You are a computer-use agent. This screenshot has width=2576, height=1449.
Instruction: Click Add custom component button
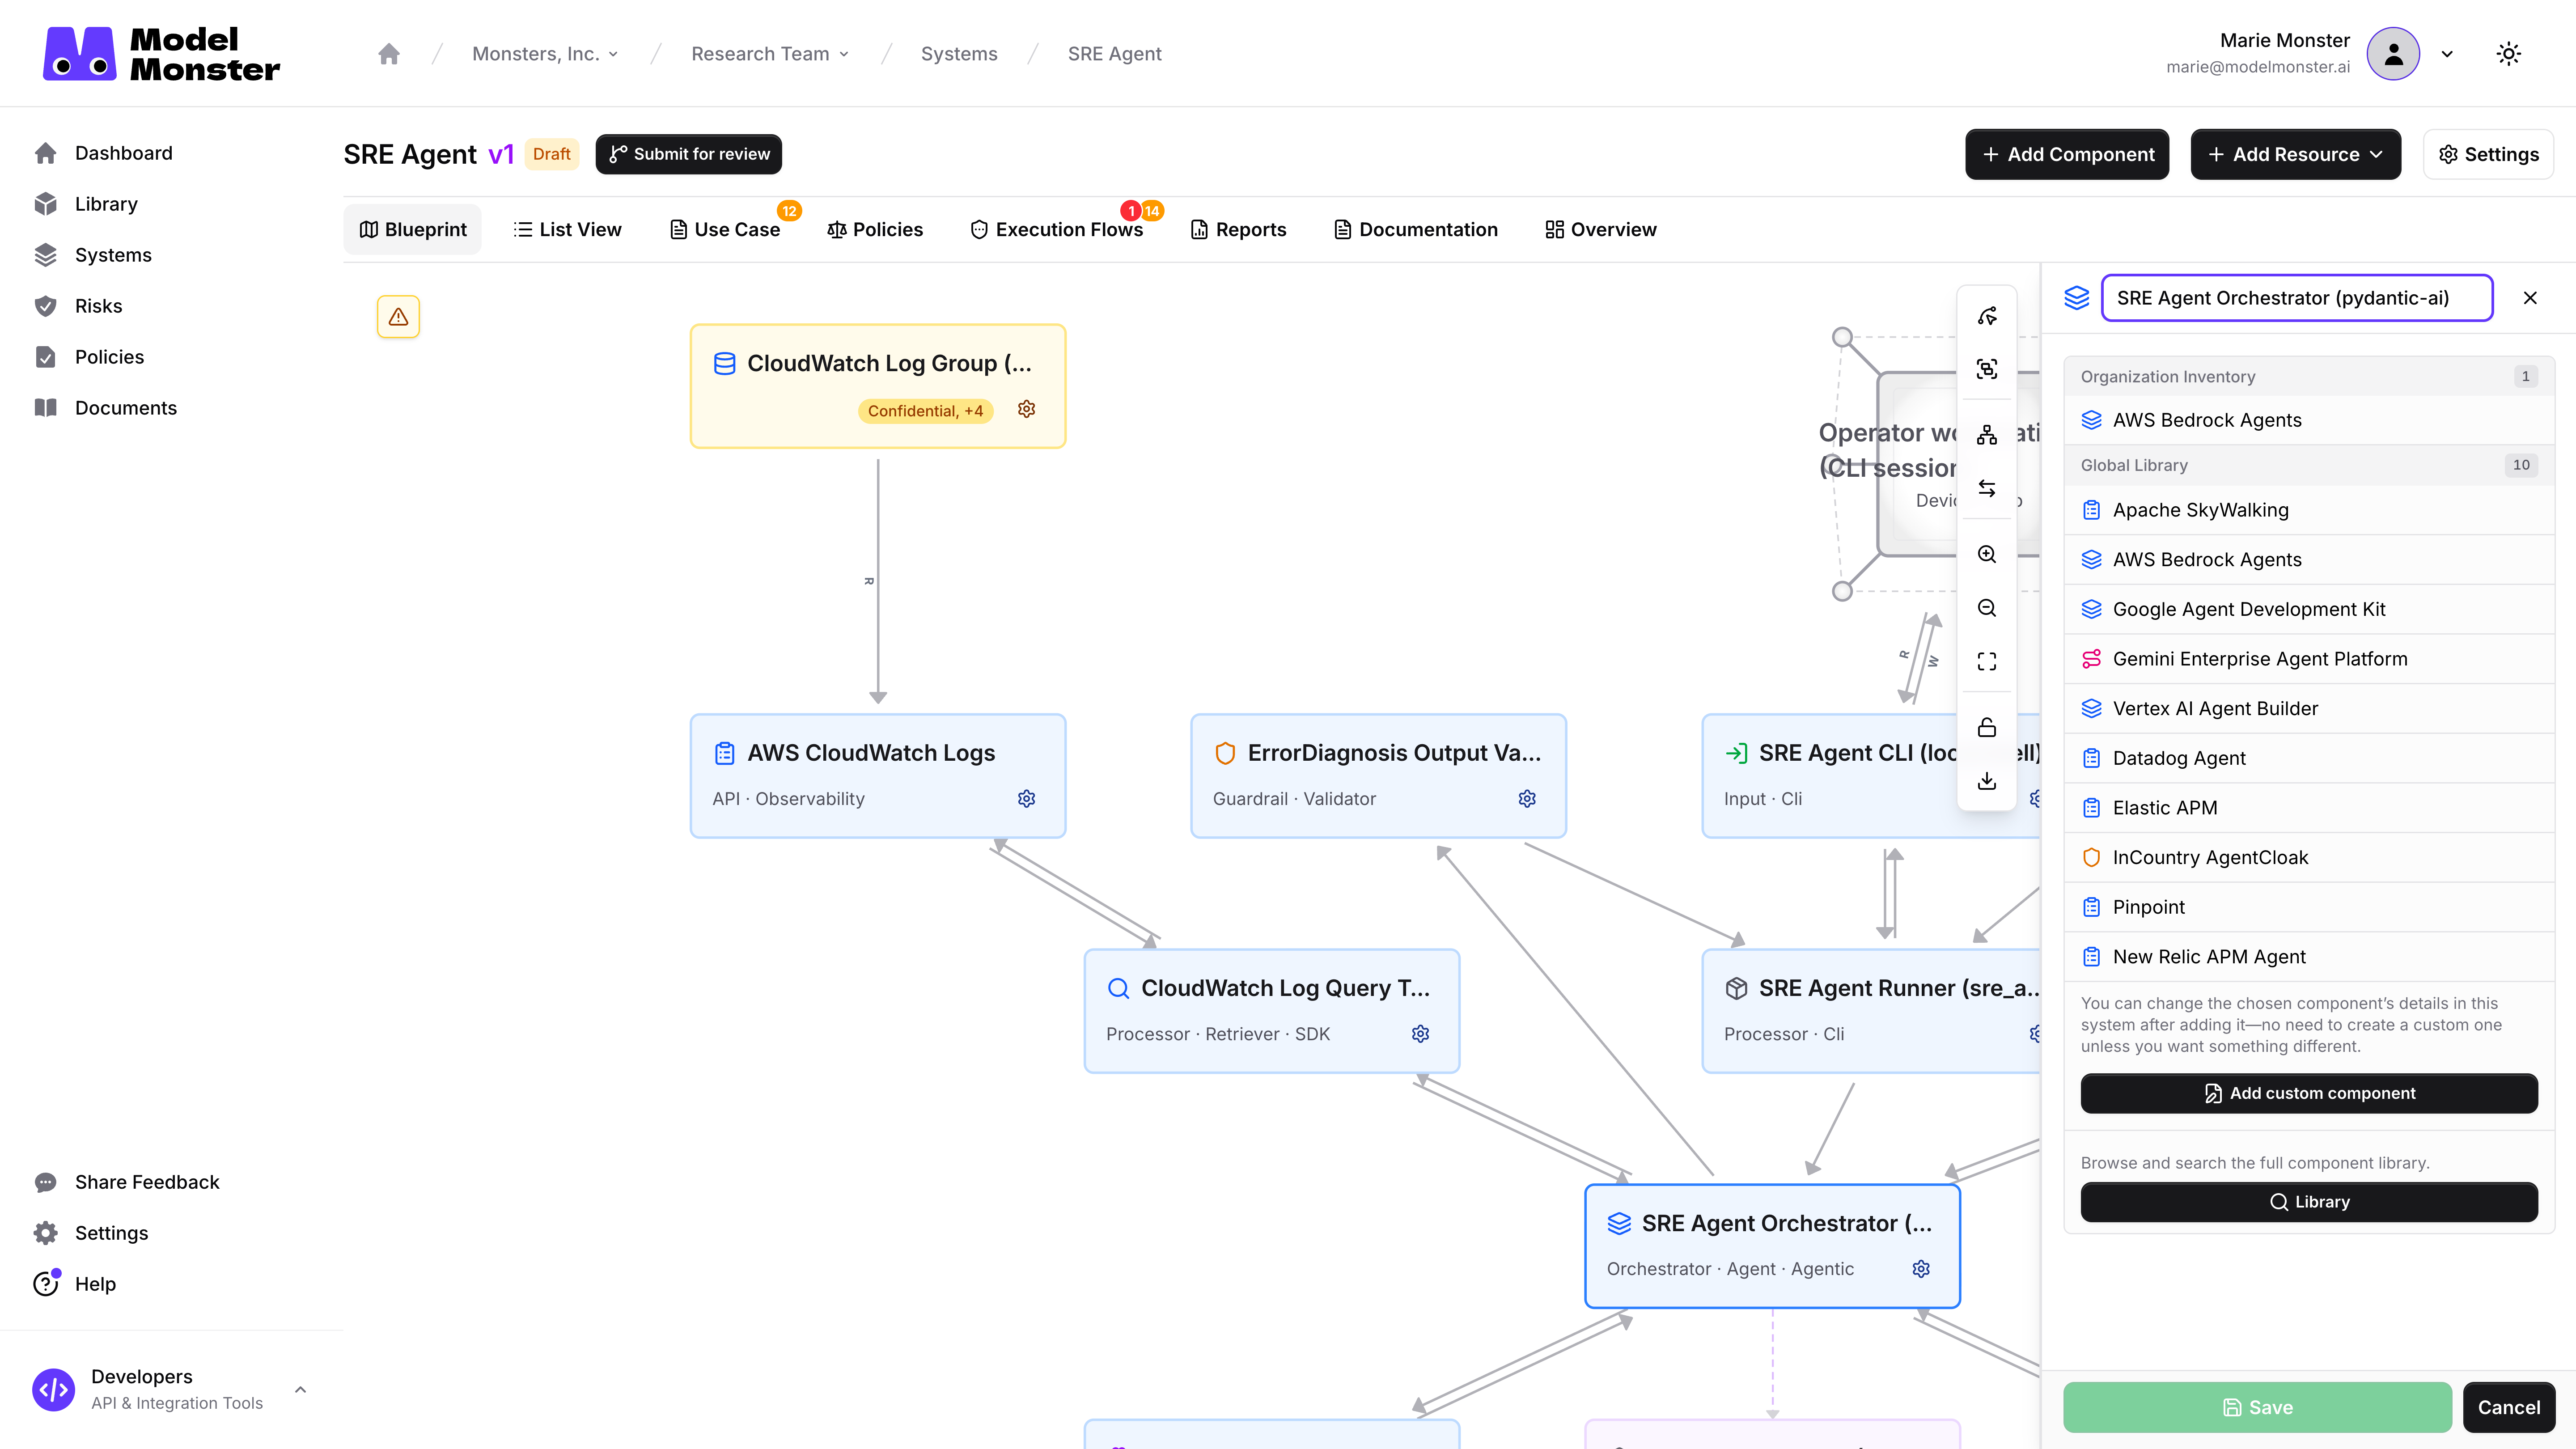coord(2309,1093)
